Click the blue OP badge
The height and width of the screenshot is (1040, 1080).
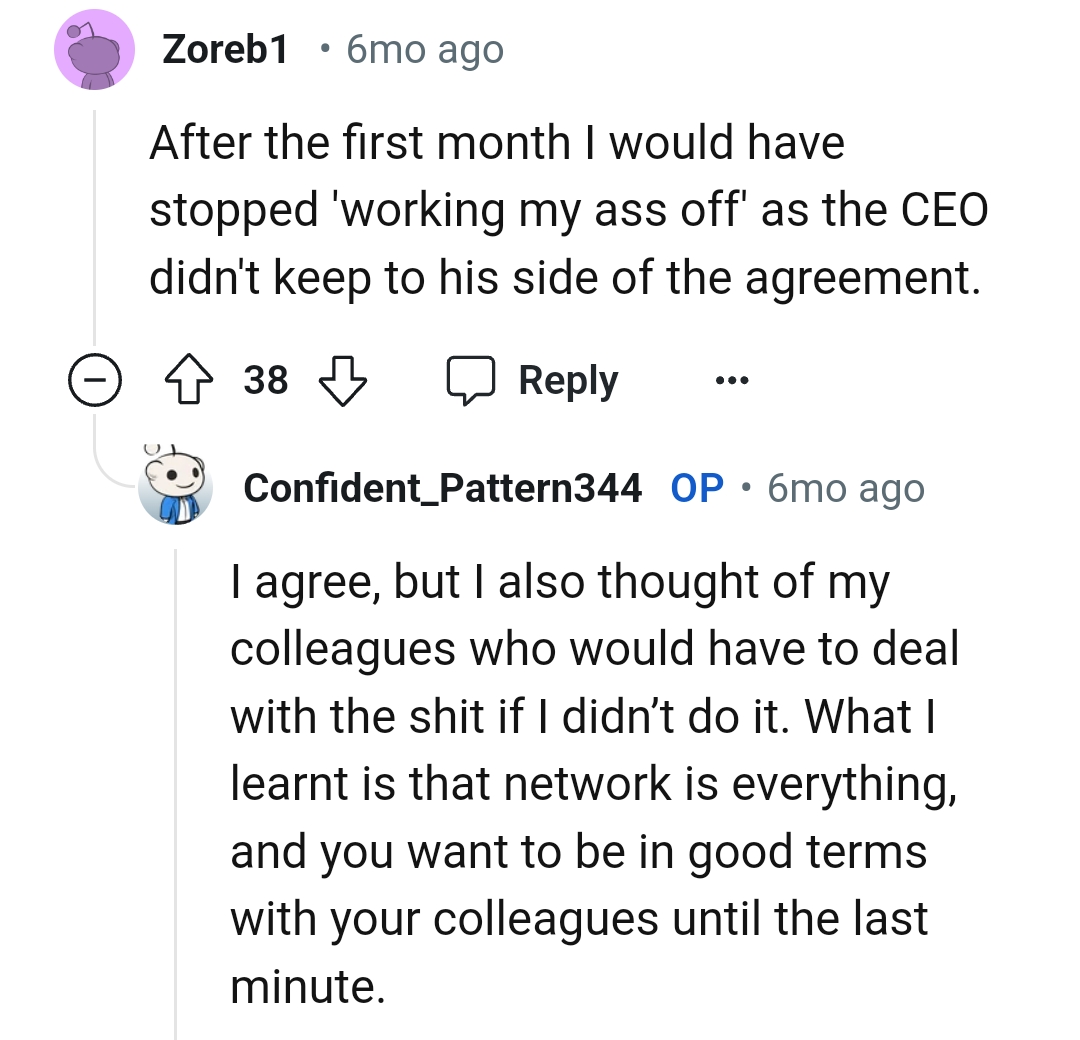point(698,489)
